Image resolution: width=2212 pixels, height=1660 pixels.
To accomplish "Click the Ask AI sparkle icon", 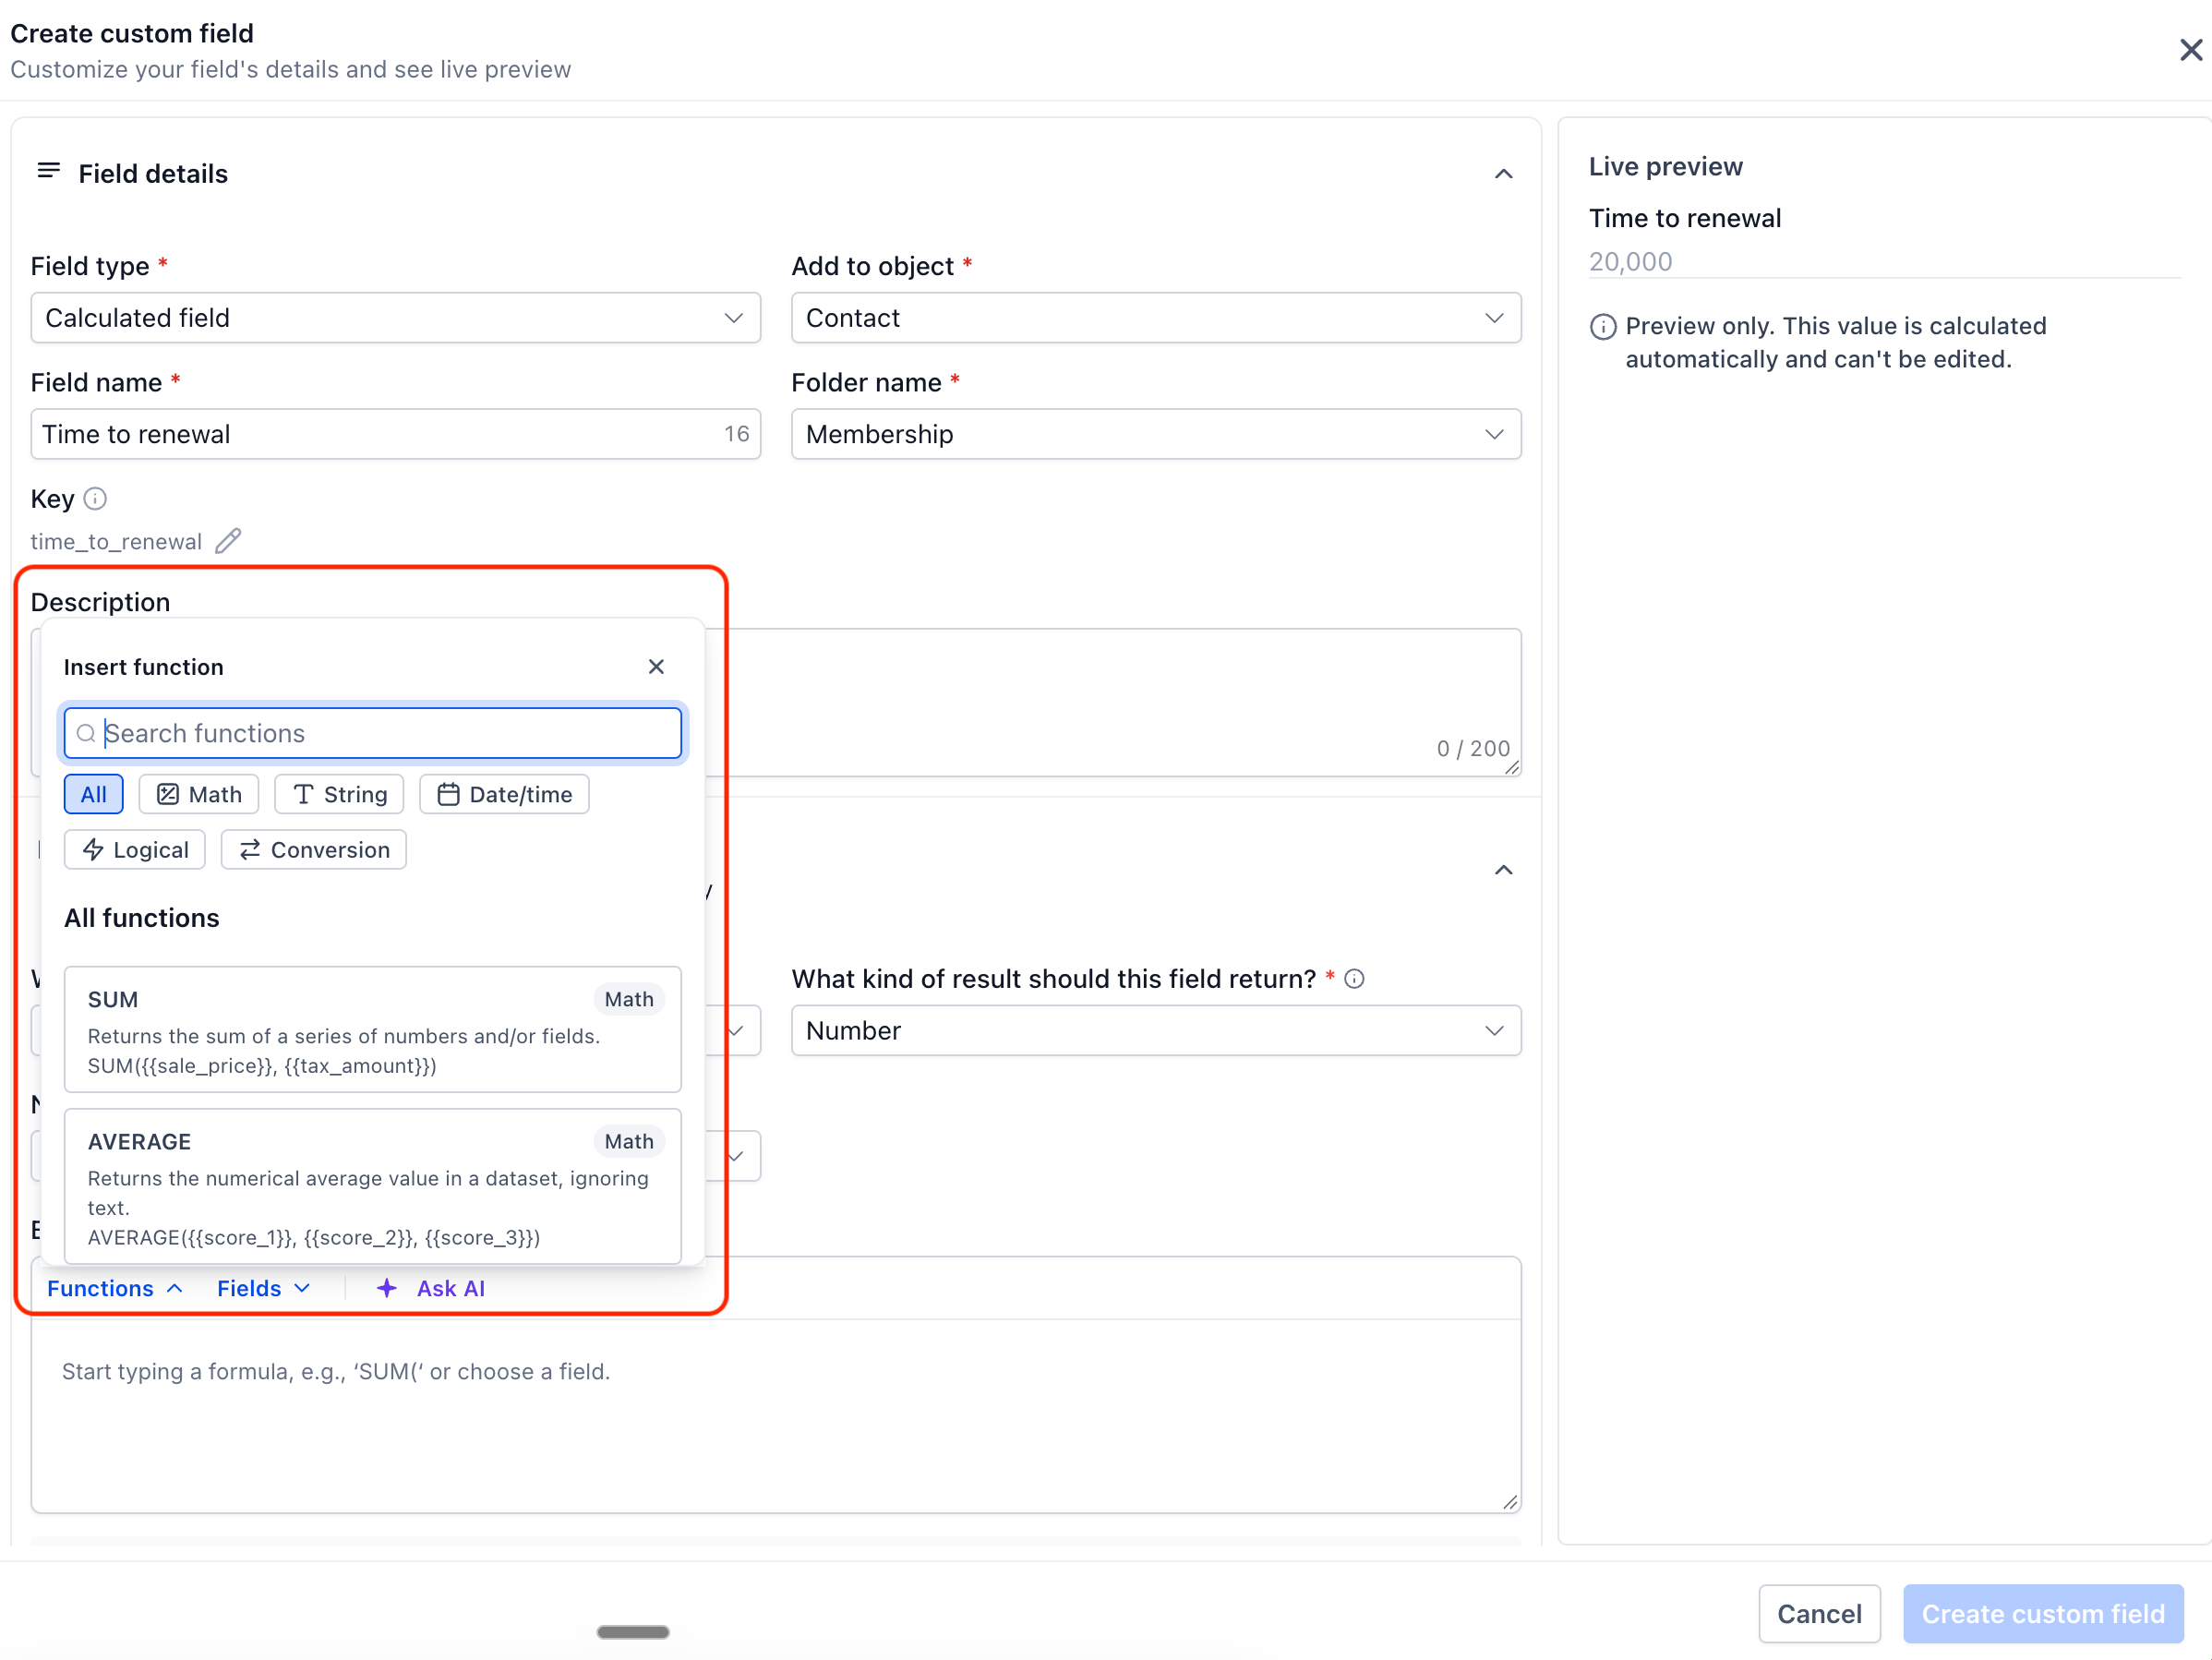I will coord(387,1288).
